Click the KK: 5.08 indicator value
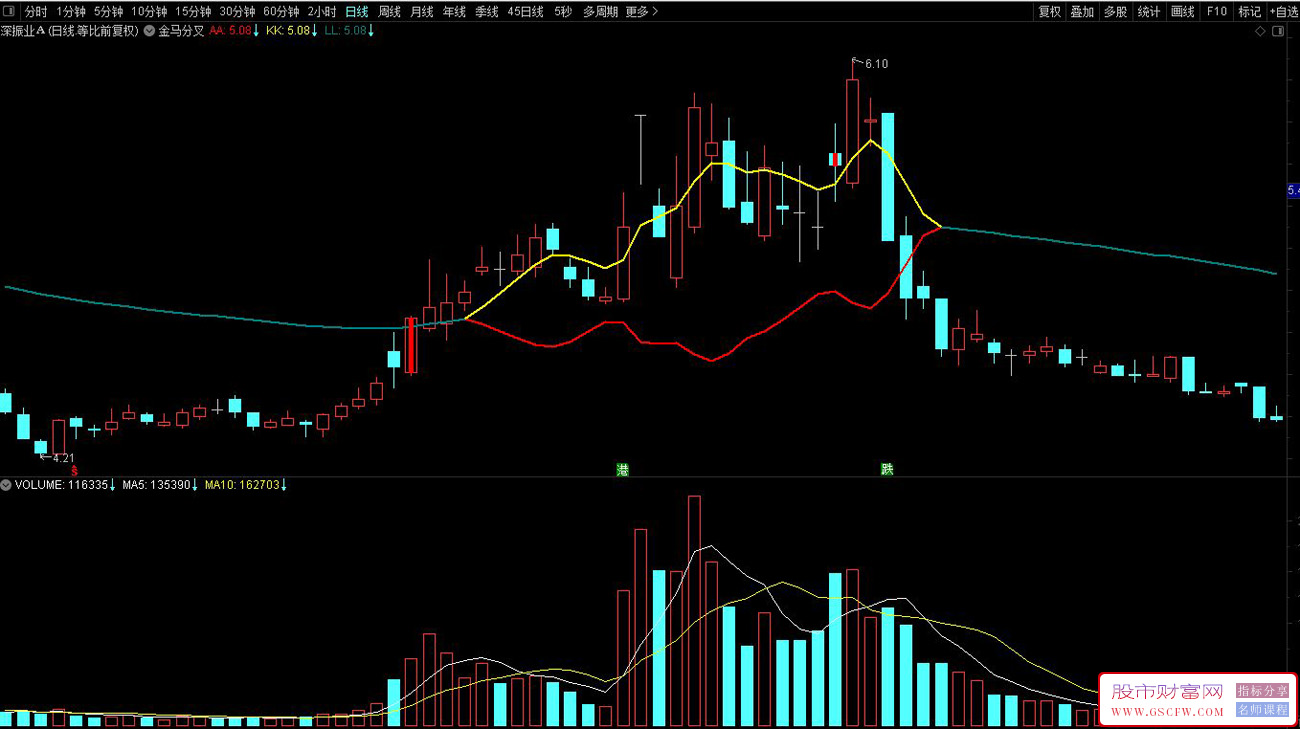The height and width of the screenshot is (729, 1300). [x=292, y=31]
